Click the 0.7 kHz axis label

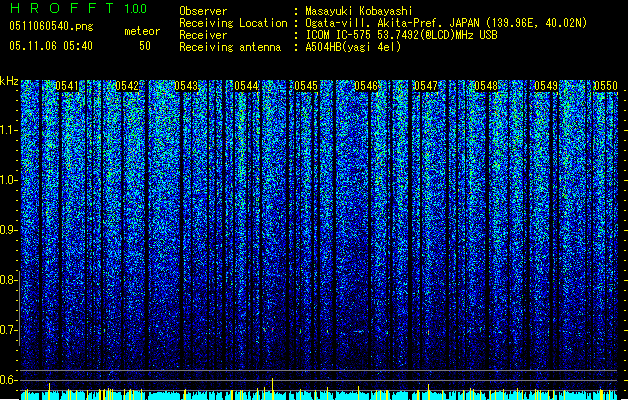8,330
